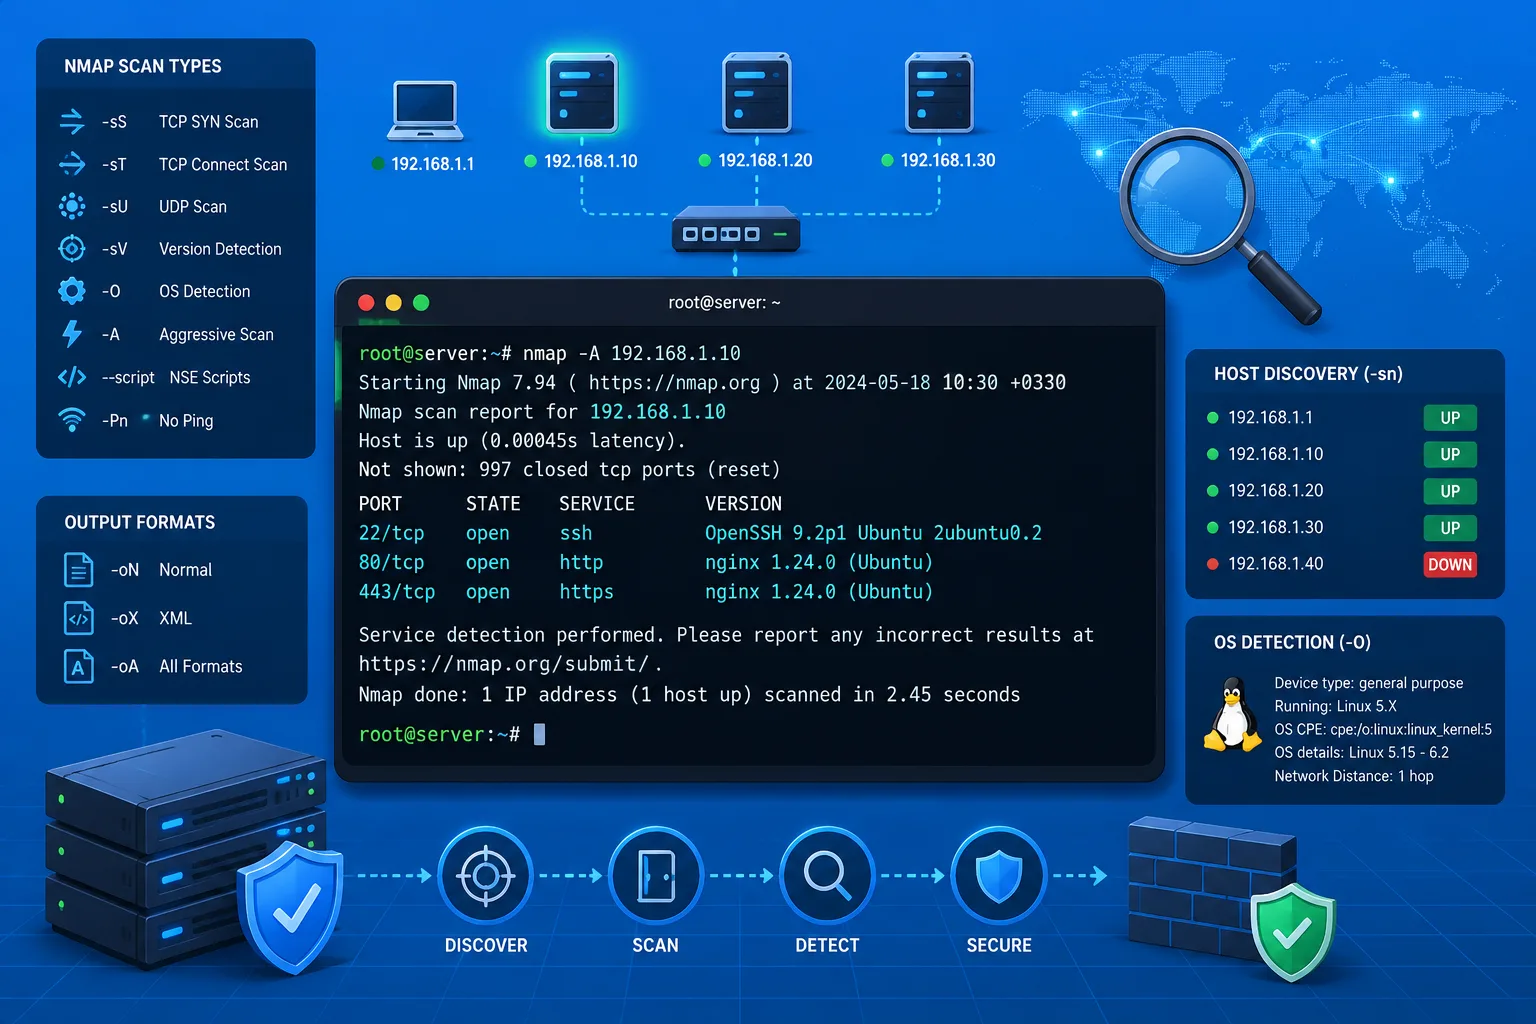Click the --script flag text
The height and width of the screenshot is (1024, 1536).
pyautogui.click(x=128, y=377)
